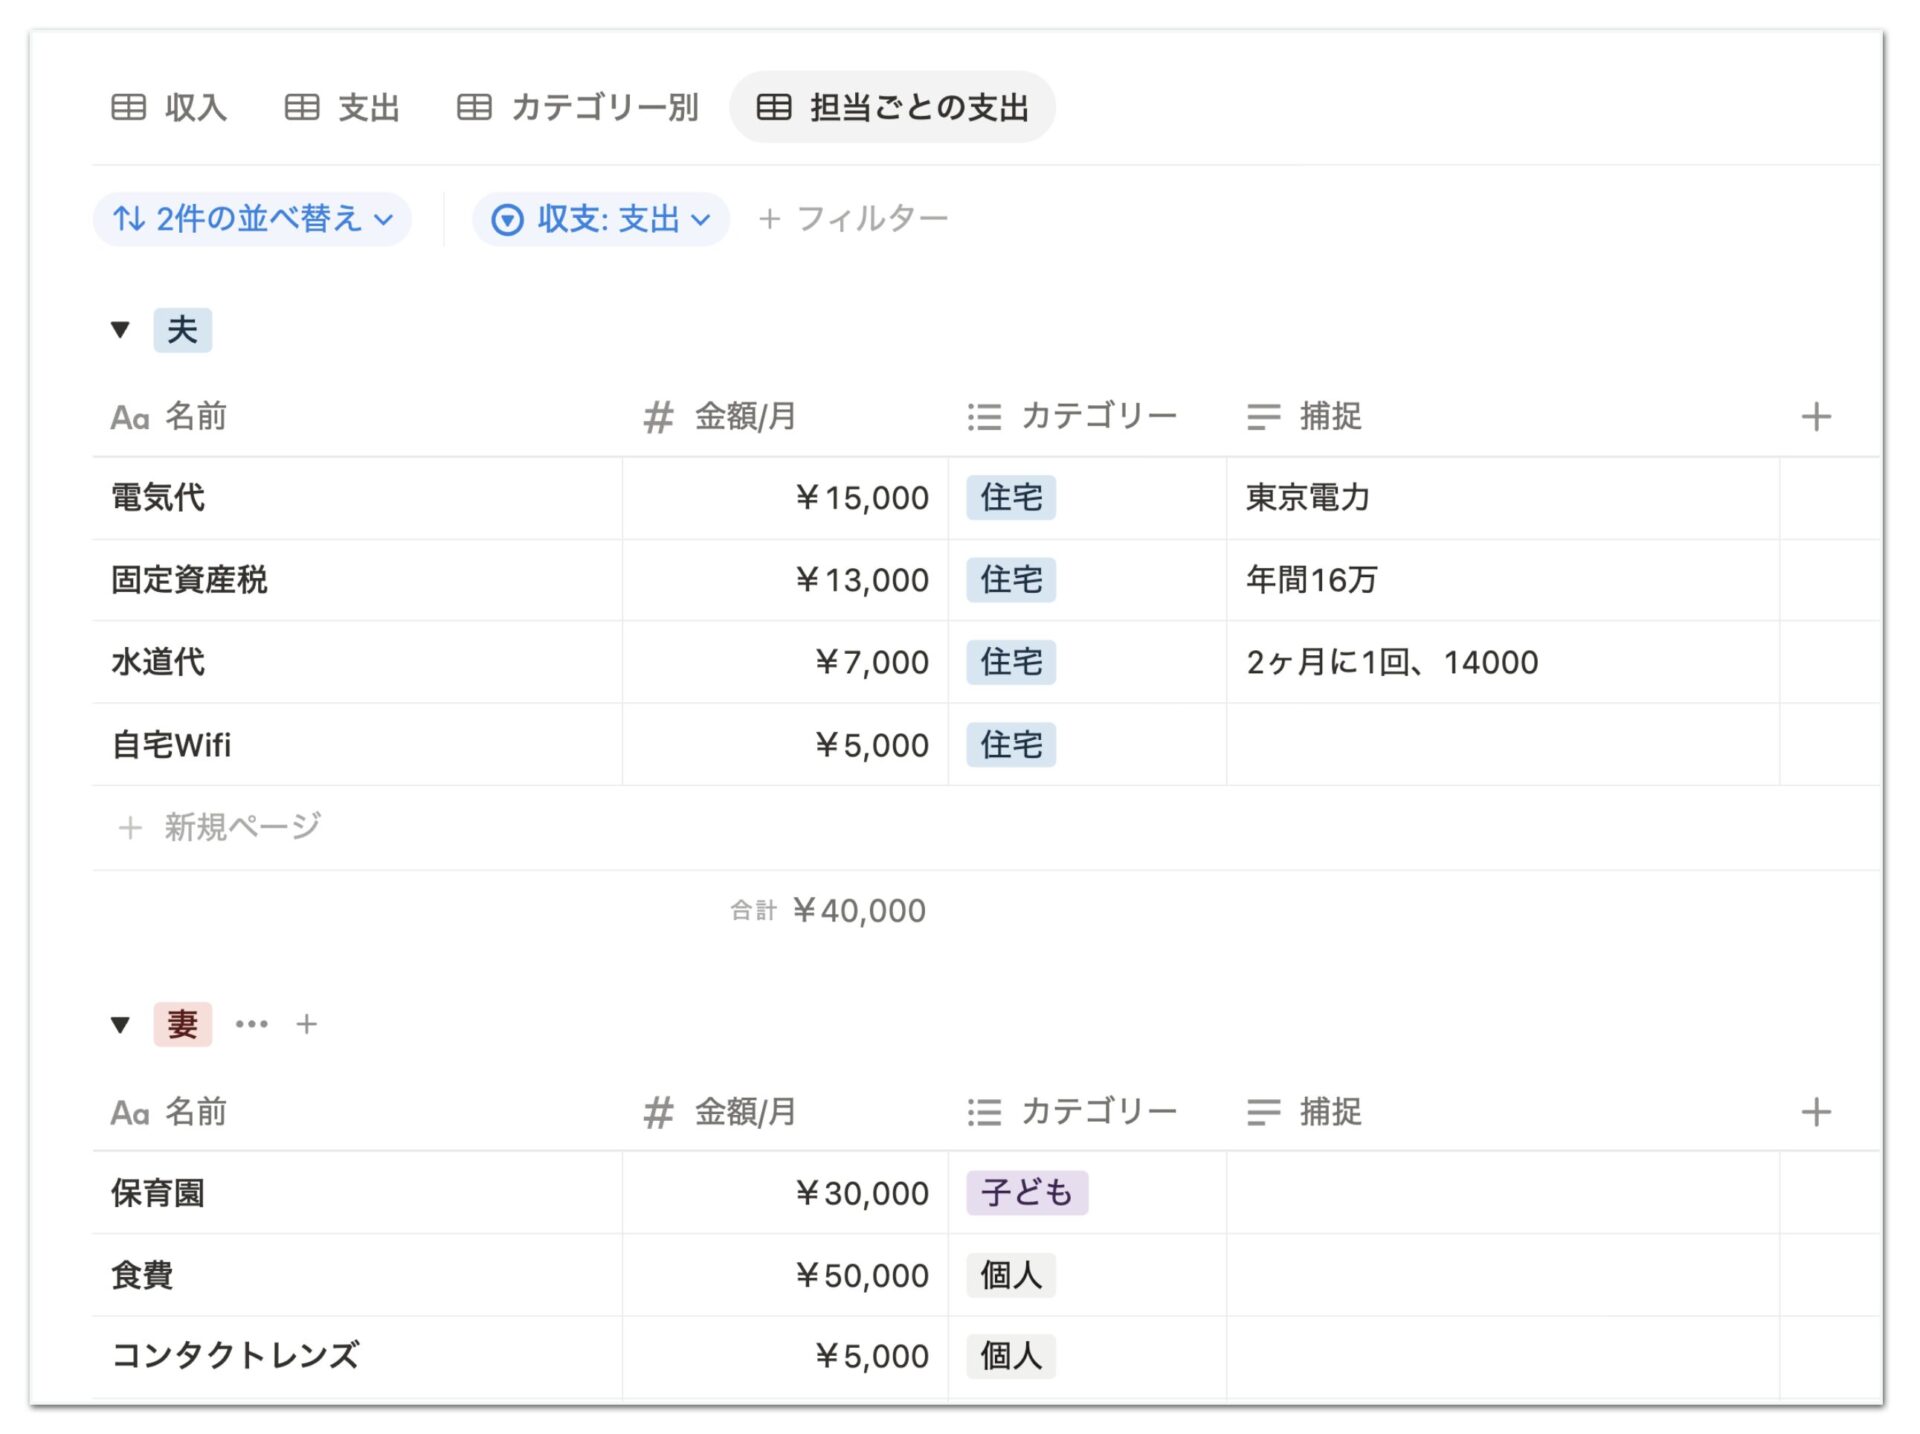Collapse the 夫 group triangle
Image resolution: width=1920 pixels, height=1434 pixels.
pyautogui.click(x=120, y=329)
